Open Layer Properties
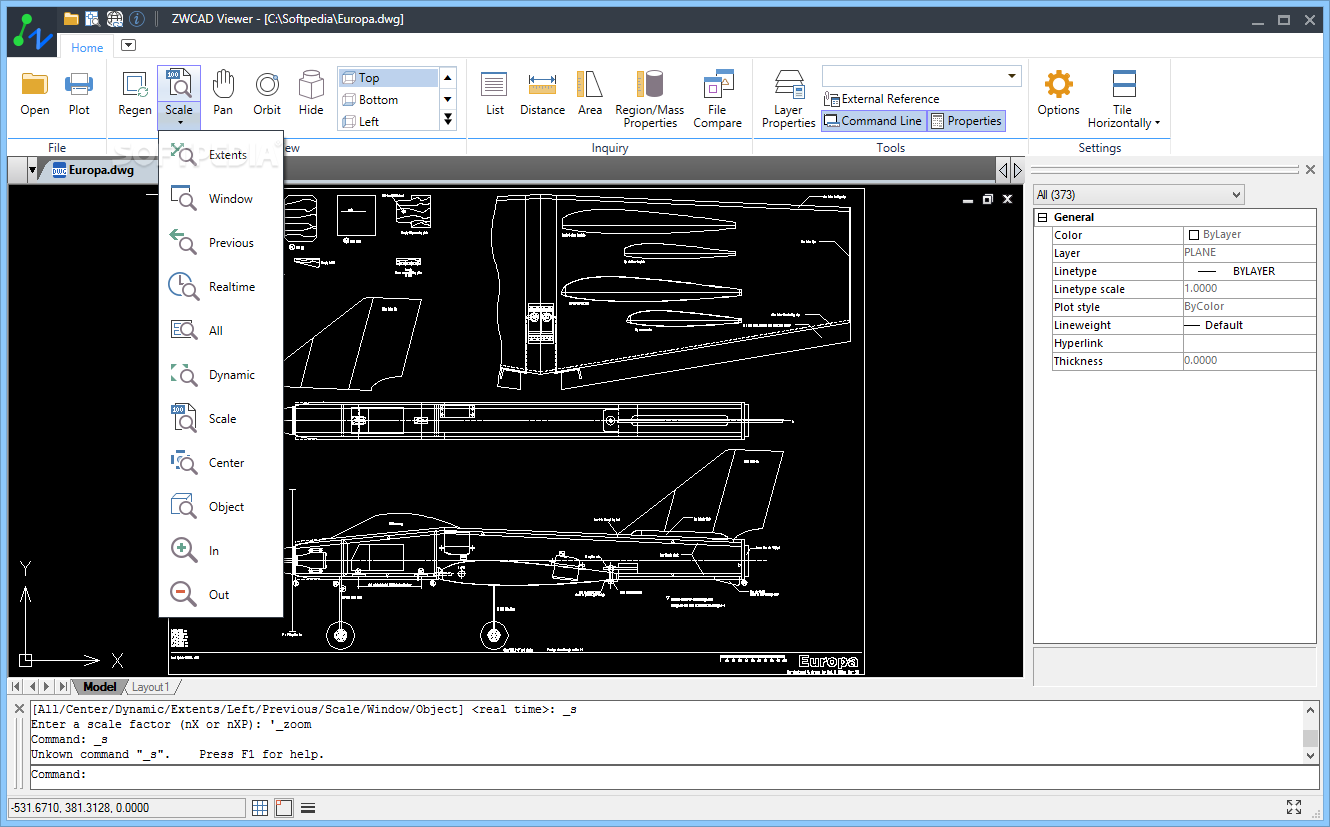The width and height of the screenshot is (1330, 827). [789, 99]
